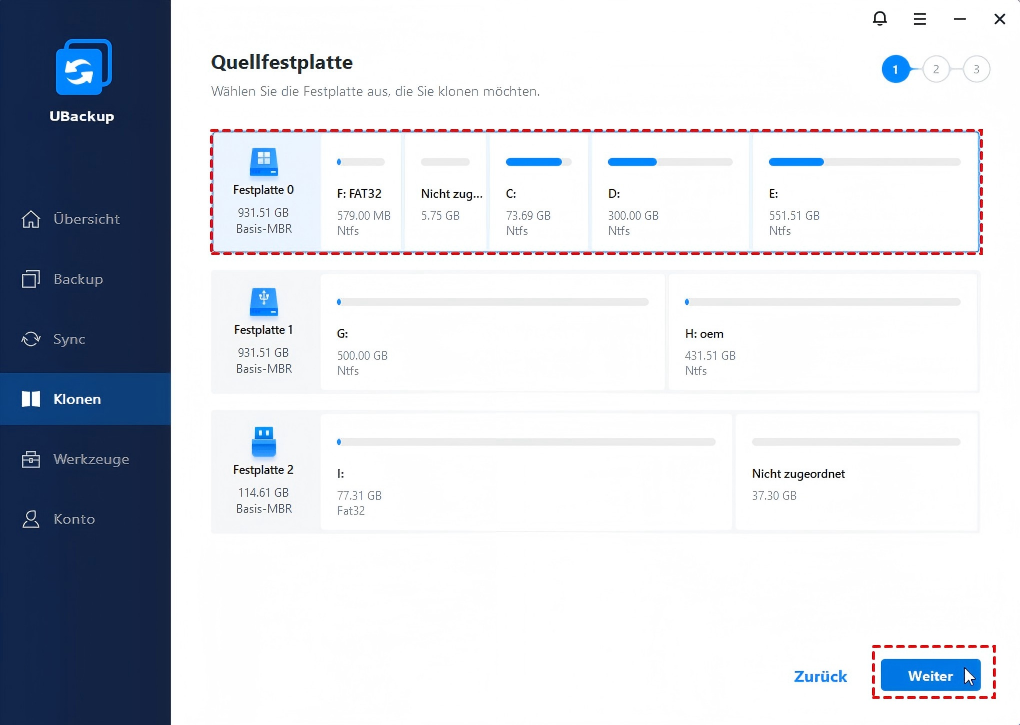Go back with the Zurück link
The width and height of the screenshot is (1020, 725).
[820, 676]
